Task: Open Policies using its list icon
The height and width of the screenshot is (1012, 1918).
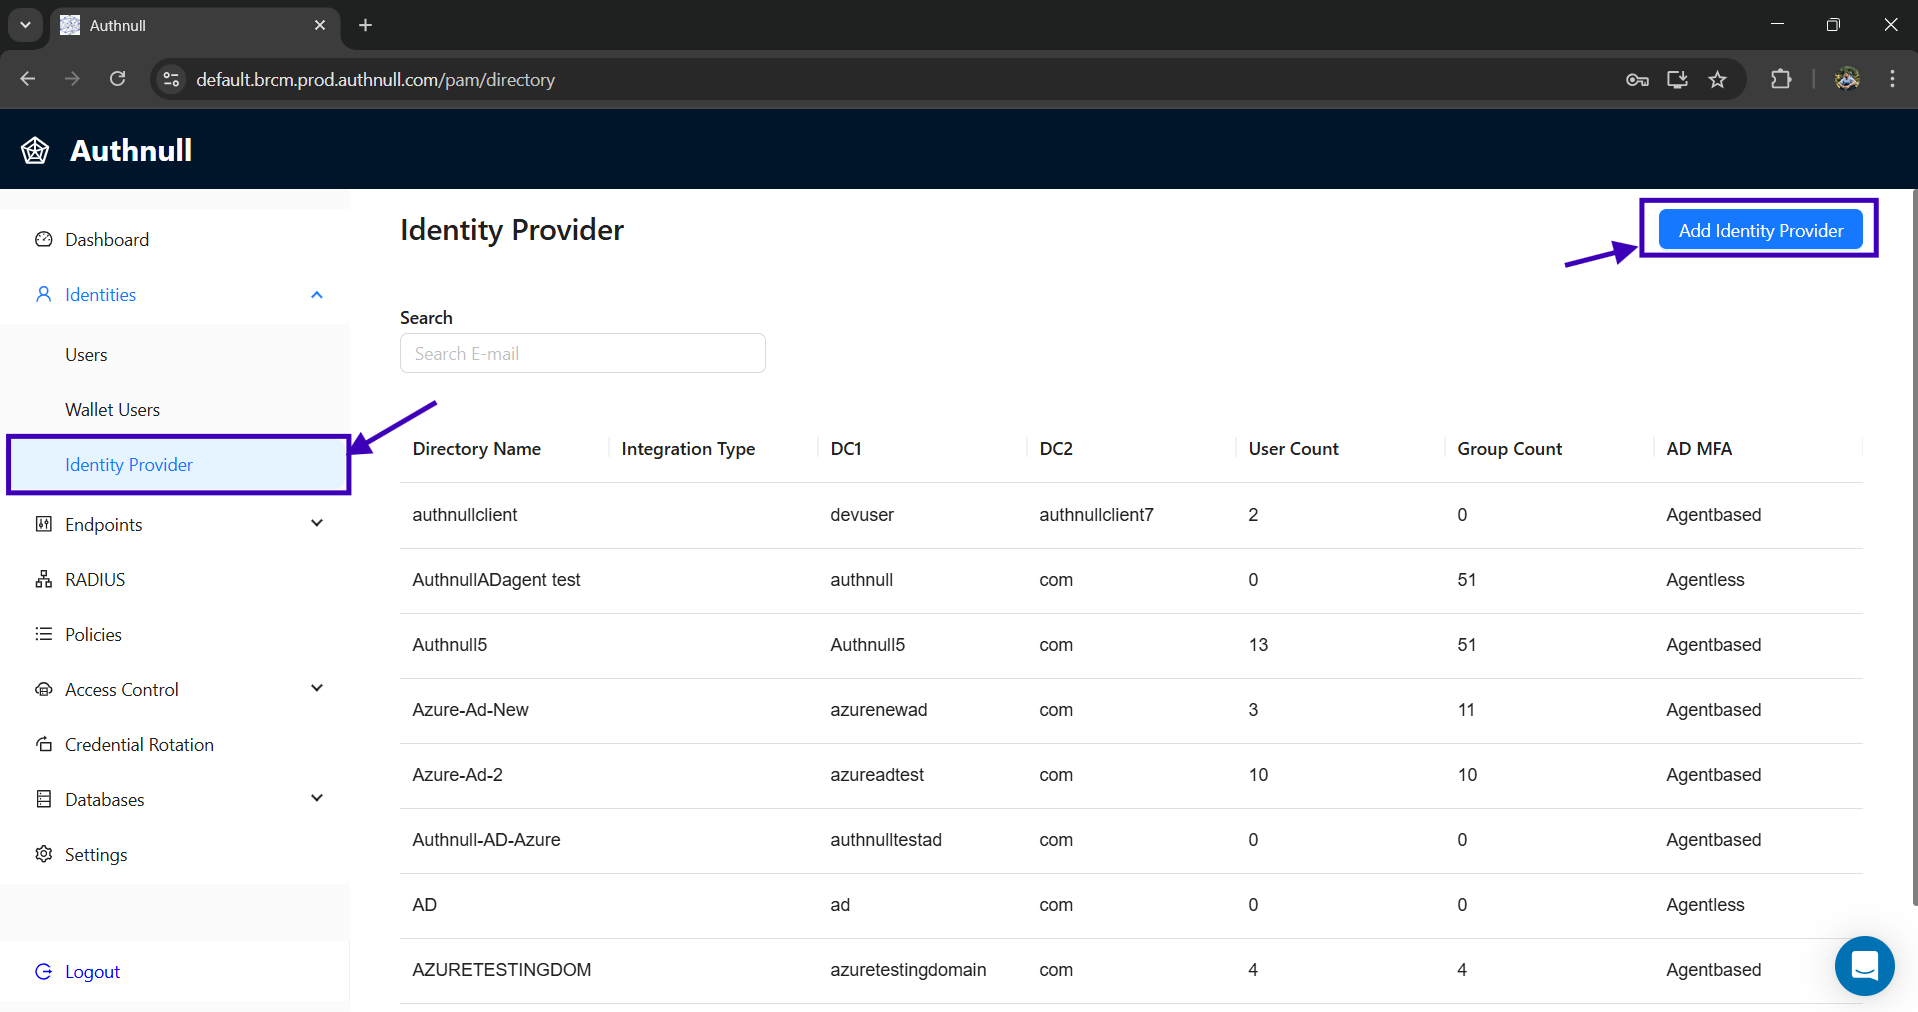Action: pyautogui.click(x=43, y=634)
